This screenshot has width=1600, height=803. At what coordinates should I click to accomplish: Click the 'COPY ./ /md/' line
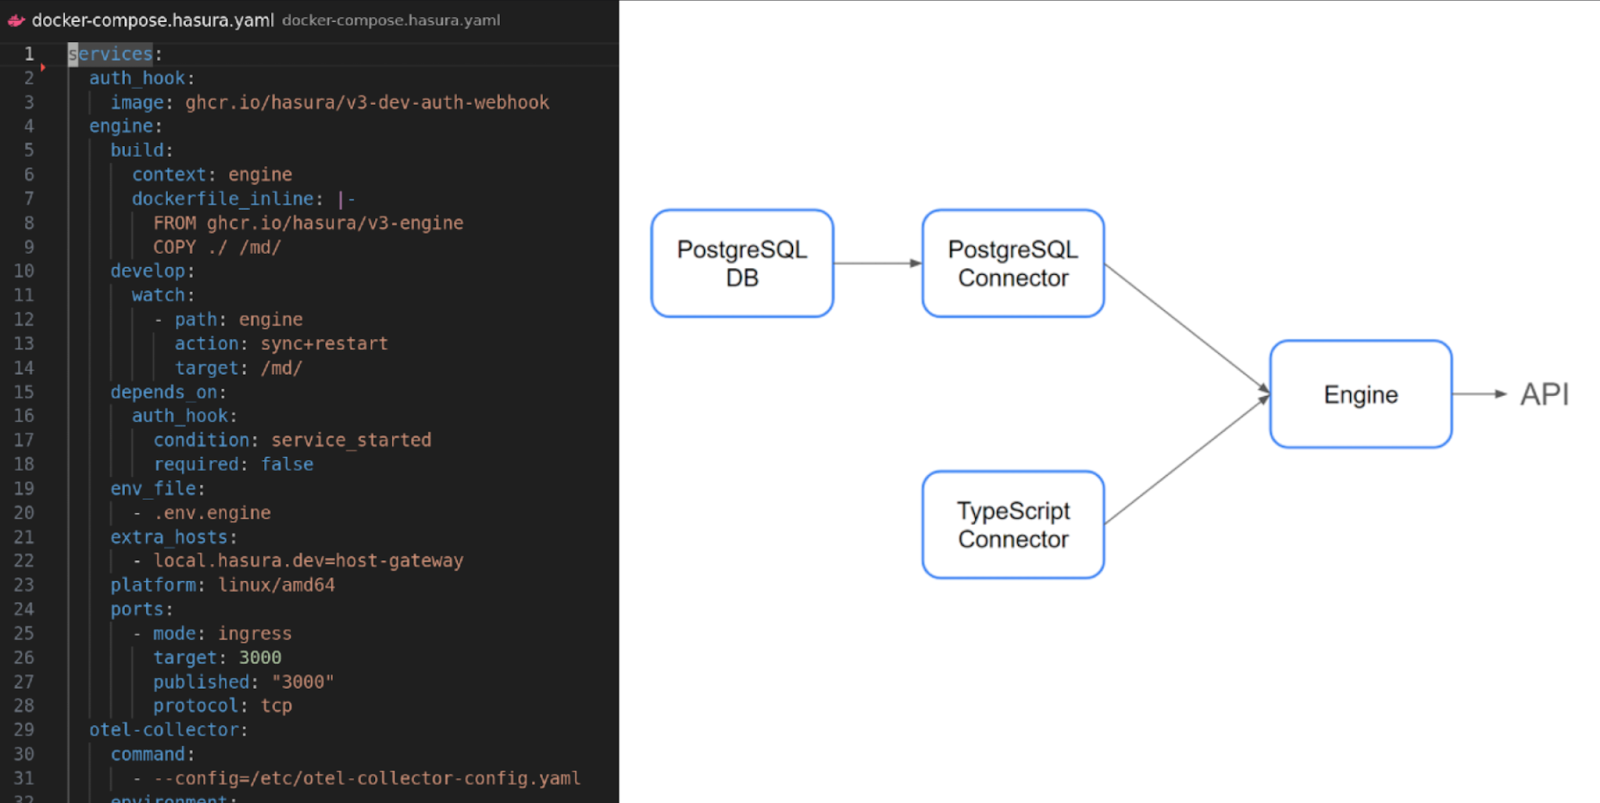pyautogui.click(x=217, y=247)
